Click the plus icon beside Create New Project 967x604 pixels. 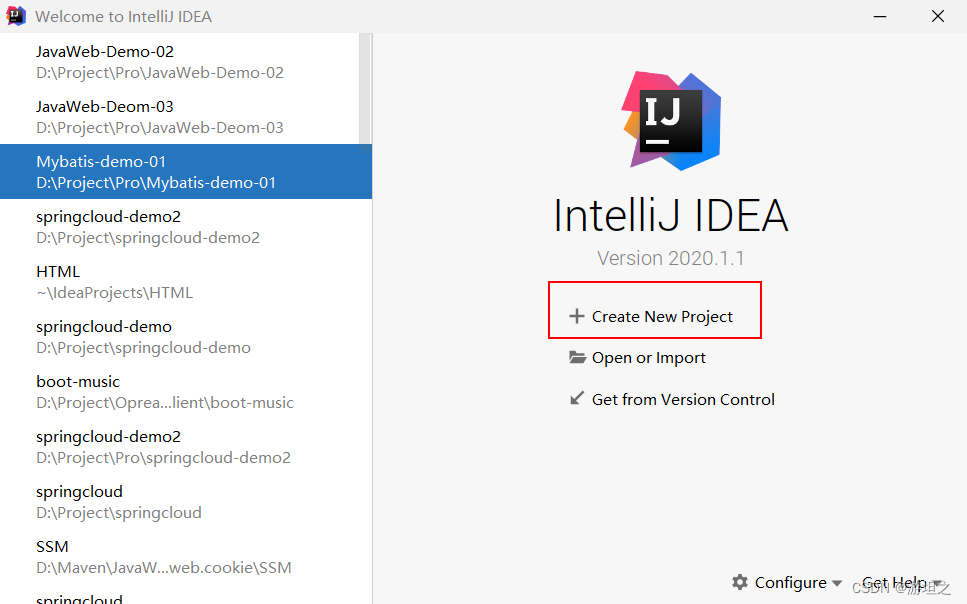coord(577,316)
